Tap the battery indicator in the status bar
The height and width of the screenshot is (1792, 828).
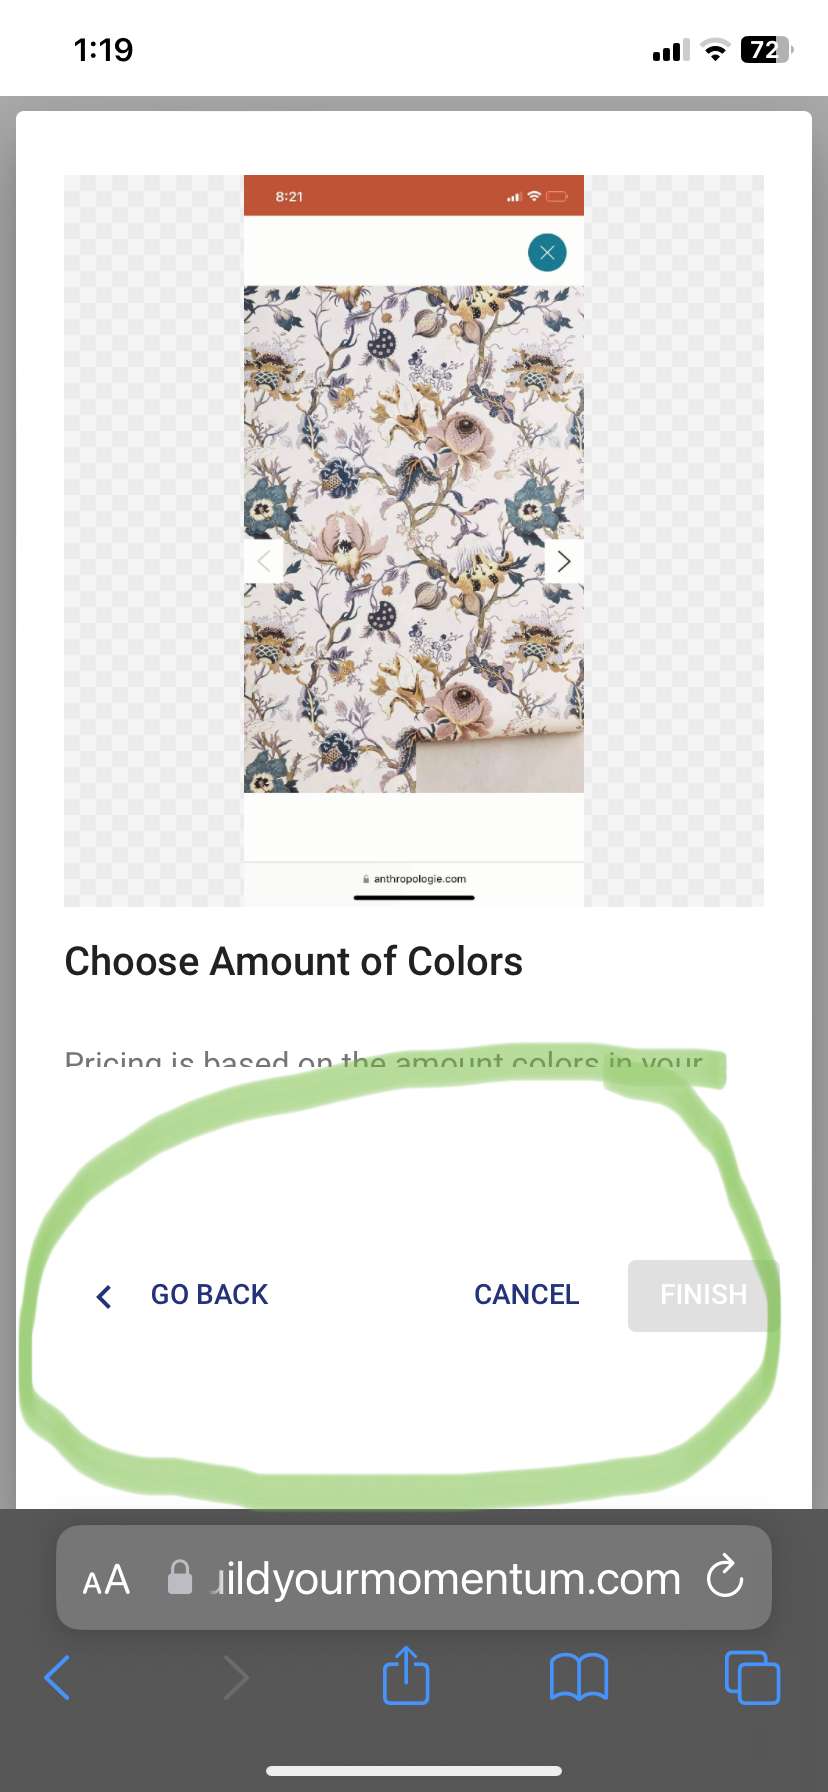click(x=766, y=50)
